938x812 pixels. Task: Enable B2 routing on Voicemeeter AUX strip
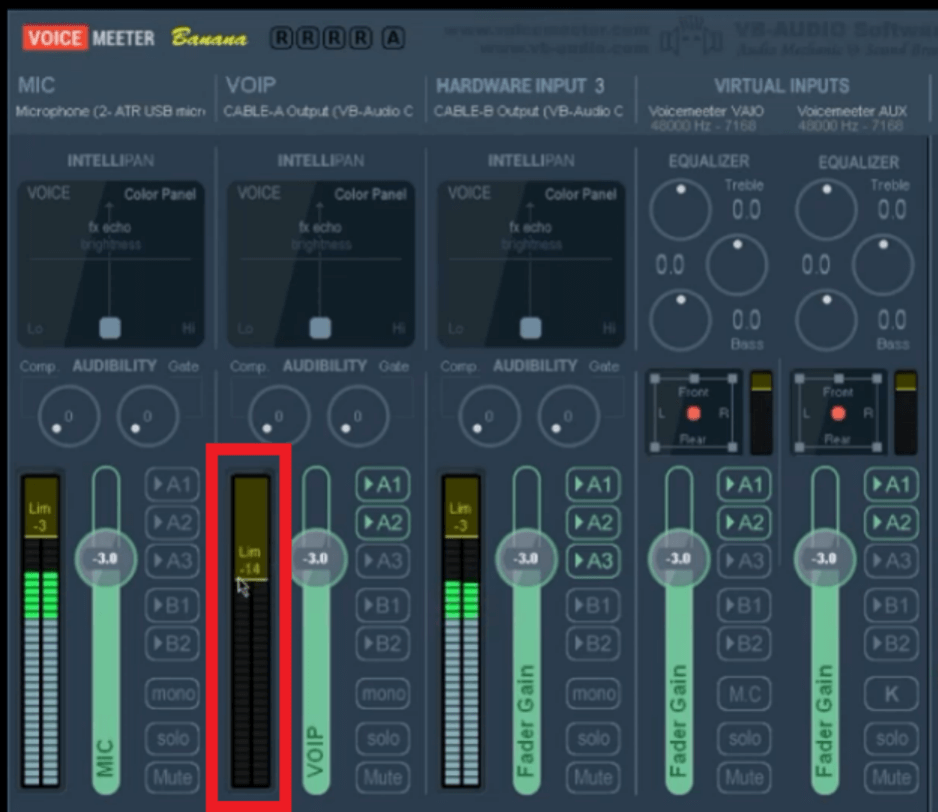tap(891, 644)
